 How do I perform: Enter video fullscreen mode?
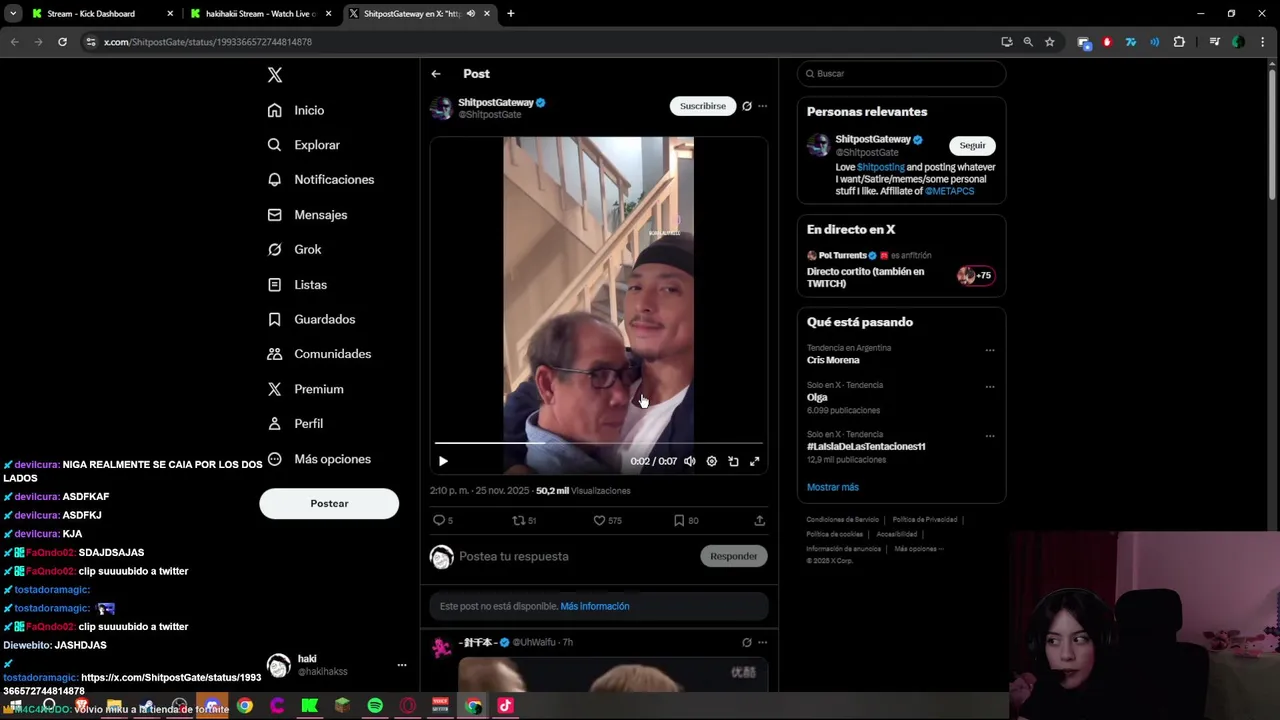pos(755,461)
